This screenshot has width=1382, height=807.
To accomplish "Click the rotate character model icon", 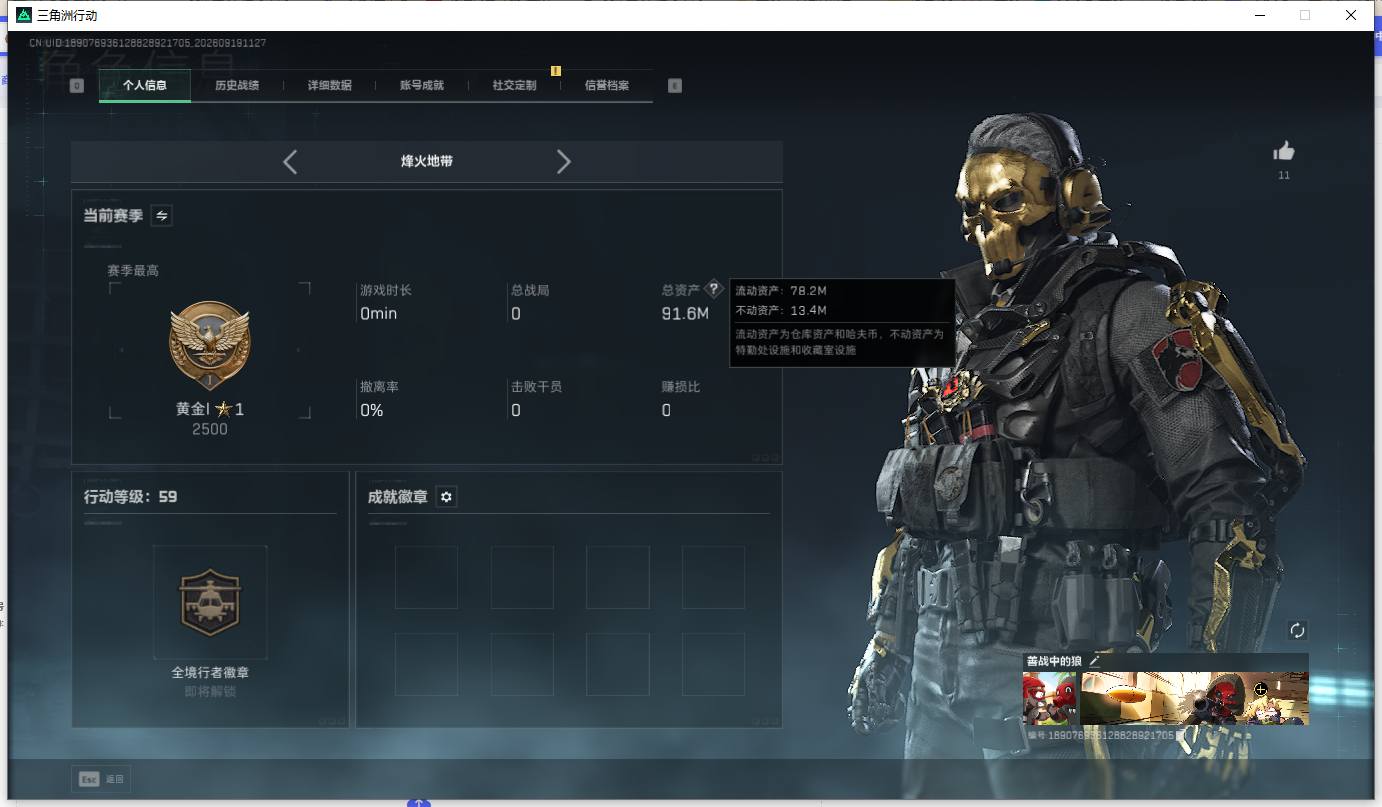I will coord(1298,630).
